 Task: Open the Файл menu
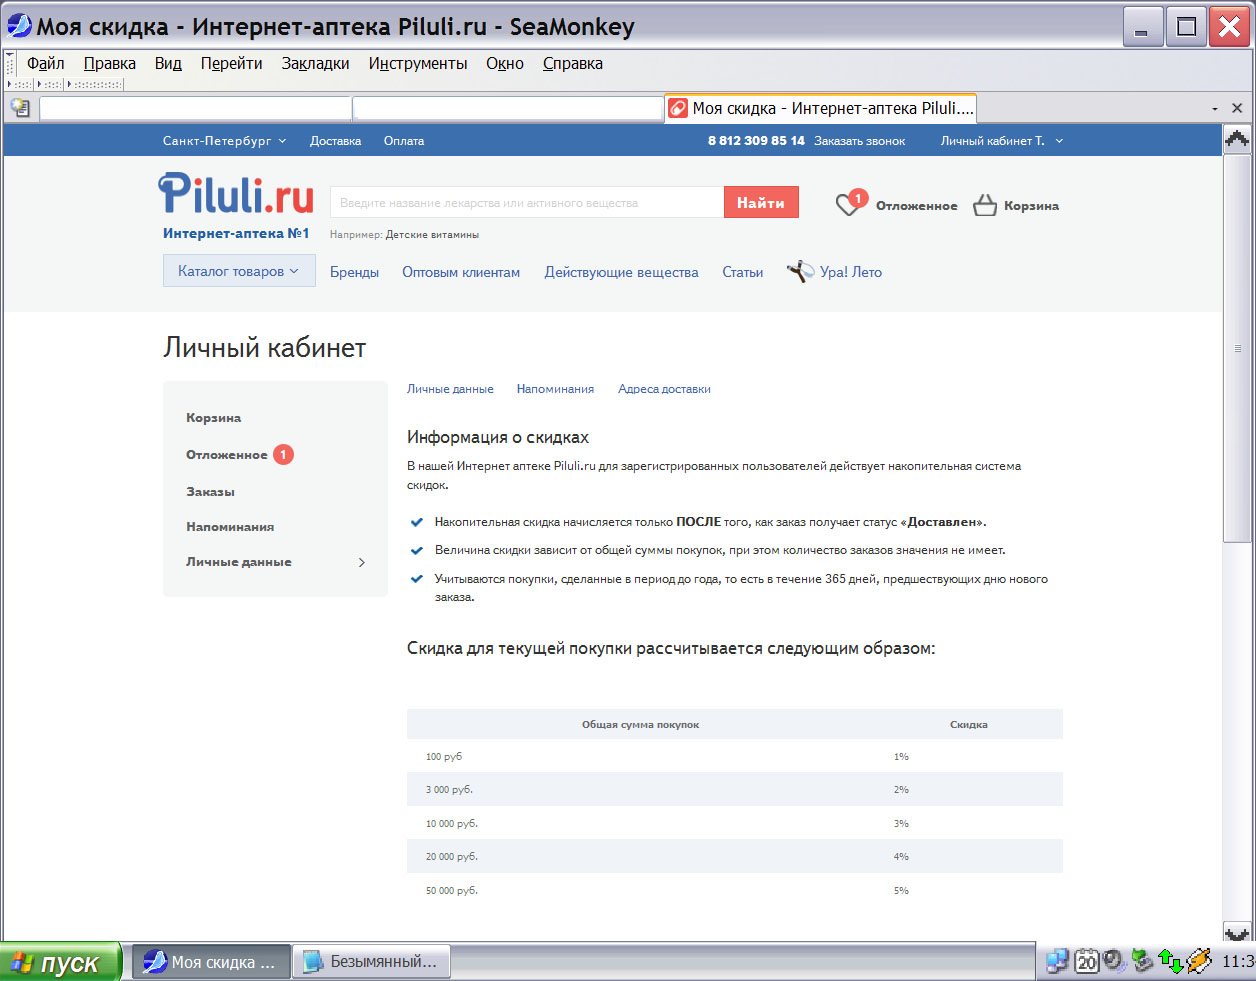click(x=45, y=63)
